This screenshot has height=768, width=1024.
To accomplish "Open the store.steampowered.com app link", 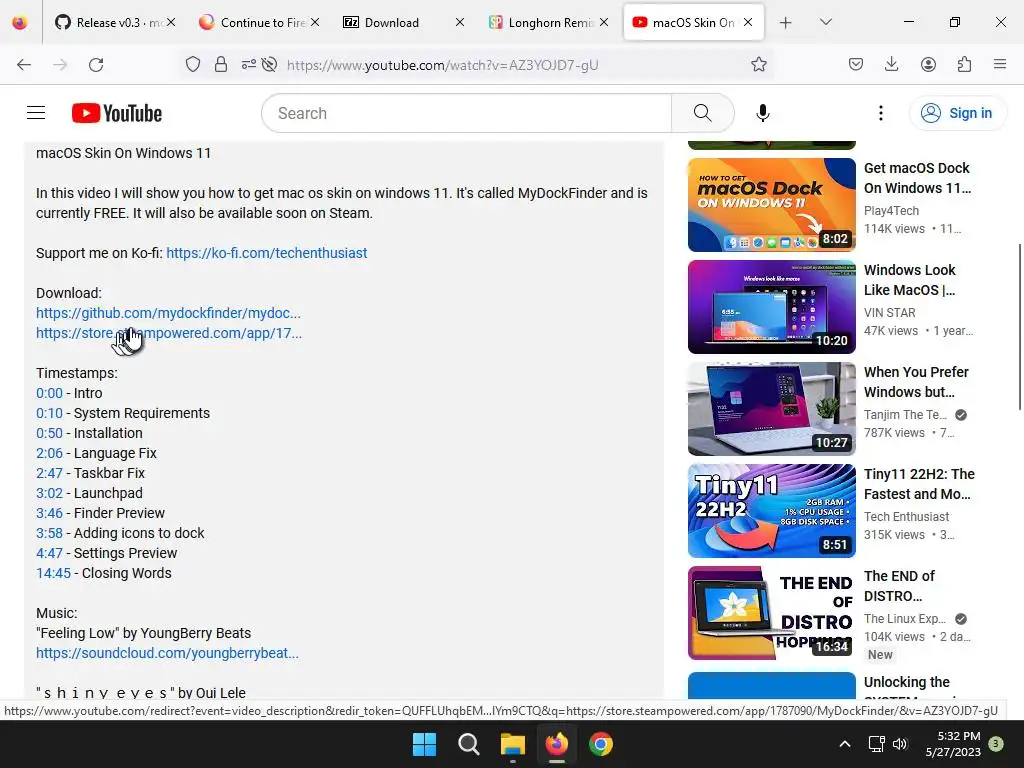I will tap(169, 333).
